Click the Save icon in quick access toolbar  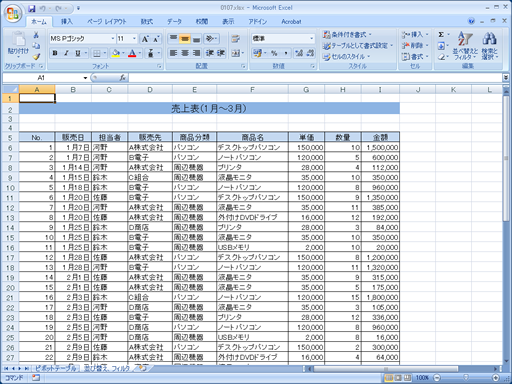click(x=32, y=8)
